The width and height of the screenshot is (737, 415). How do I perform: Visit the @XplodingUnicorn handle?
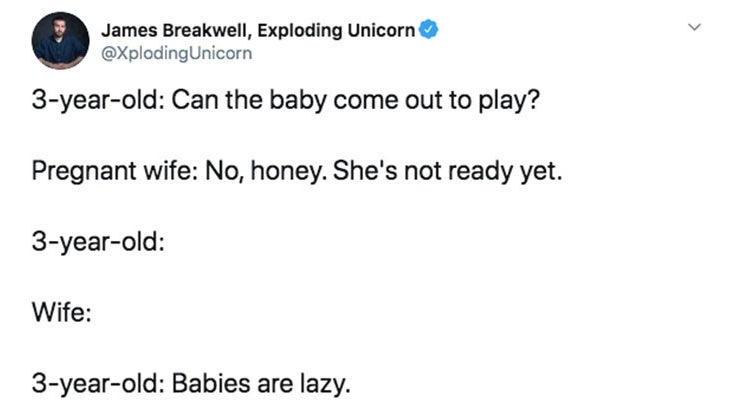[177, 53]
